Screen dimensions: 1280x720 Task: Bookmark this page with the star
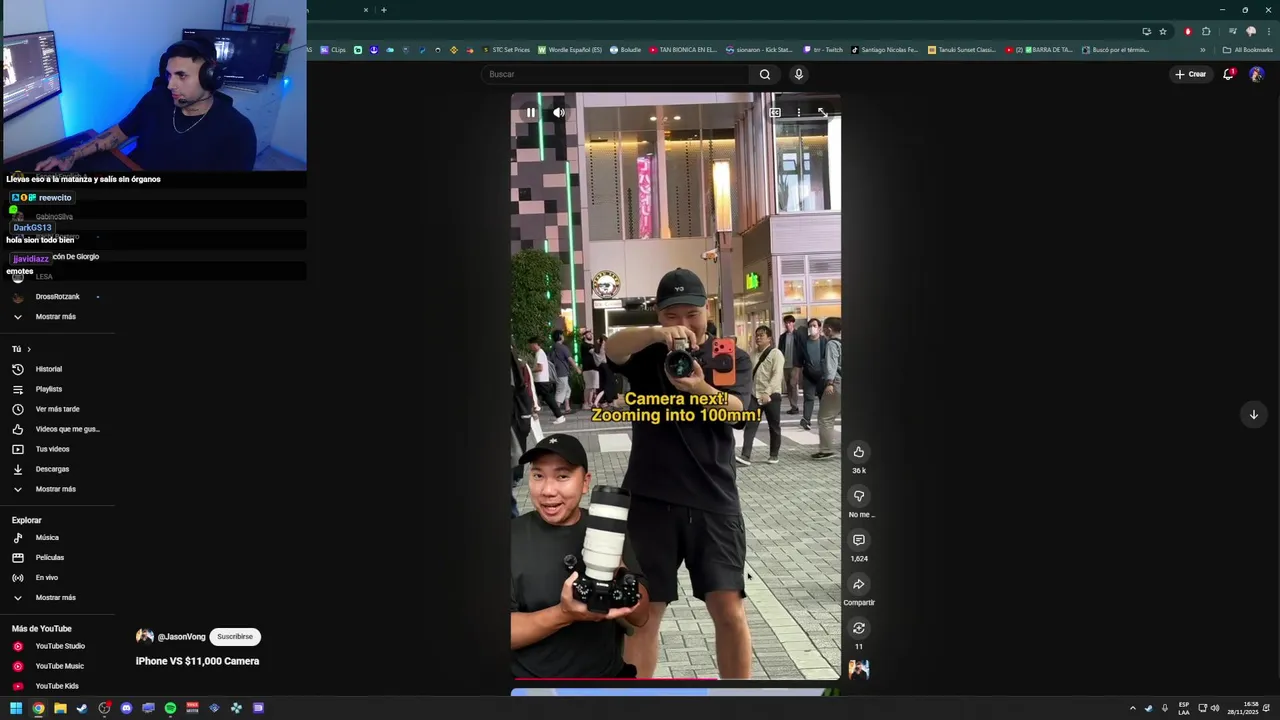coord(1163,31)
